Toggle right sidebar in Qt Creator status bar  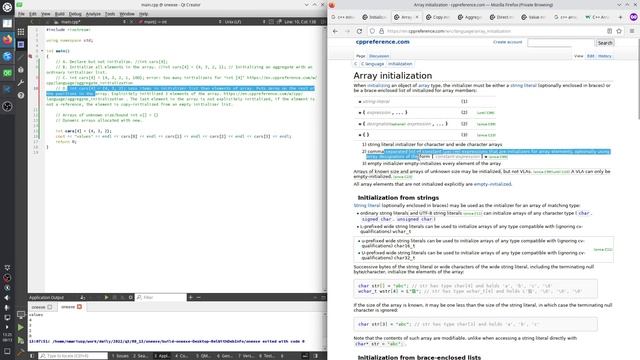316,356
